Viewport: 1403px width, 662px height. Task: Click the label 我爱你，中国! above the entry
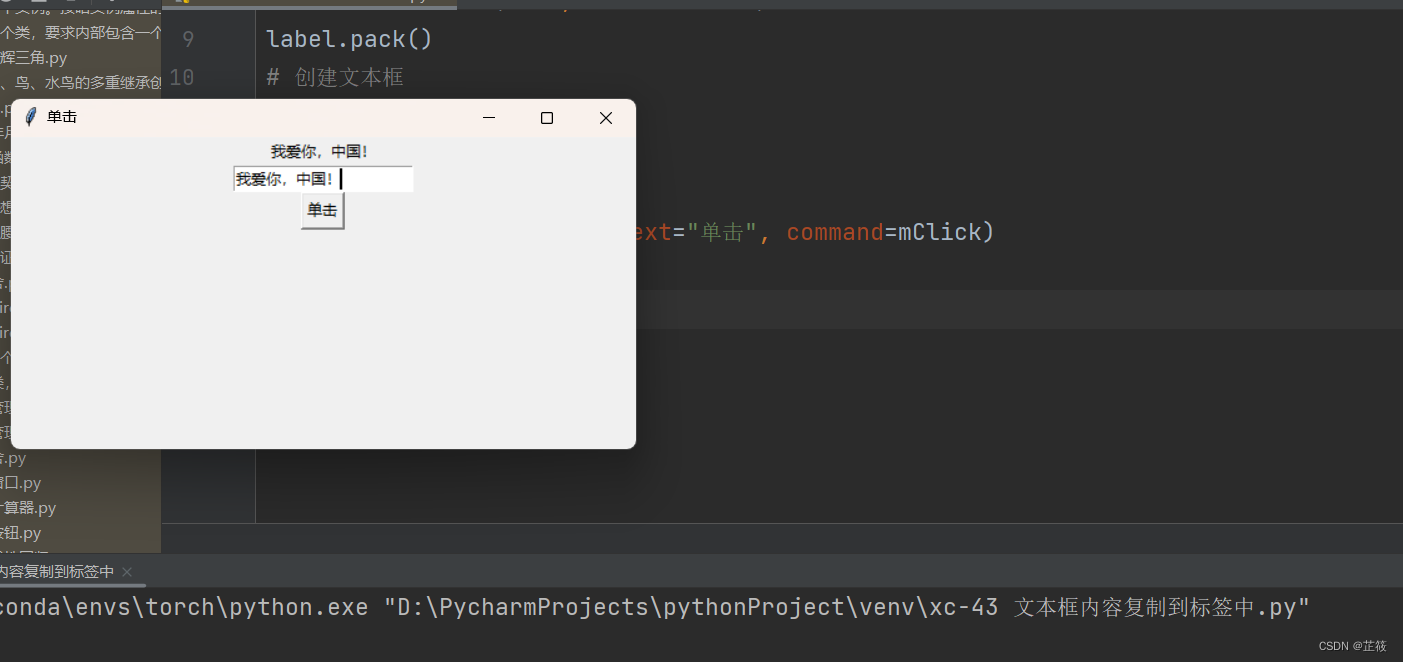pyautogui.click(x=320, y=152)
